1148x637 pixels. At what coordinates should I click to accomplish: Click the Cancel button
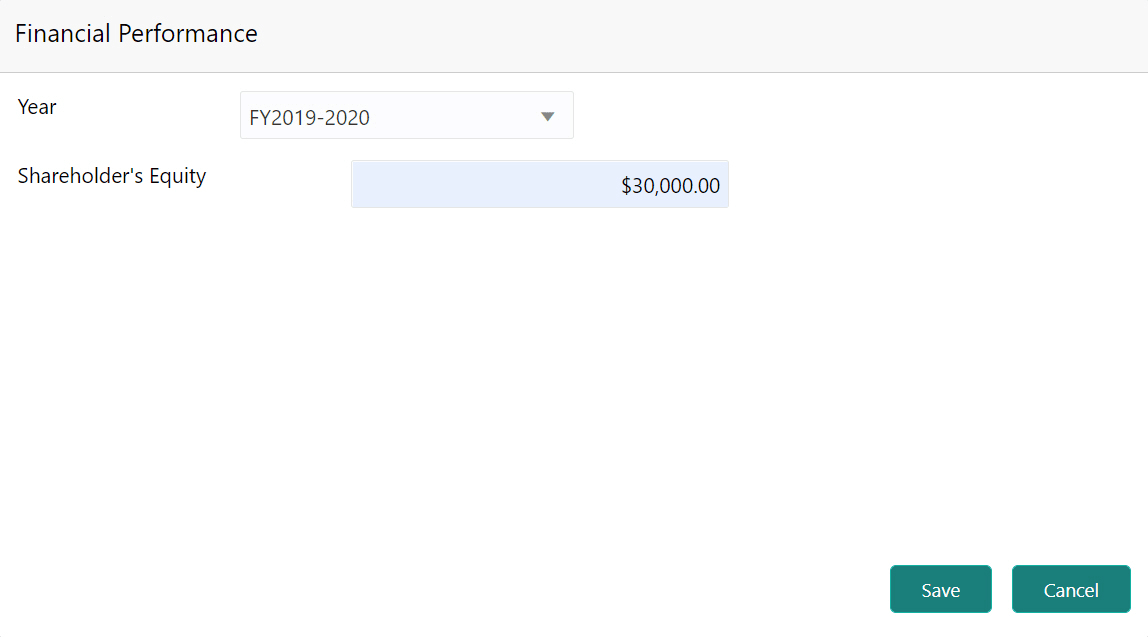pos(1070,590)
